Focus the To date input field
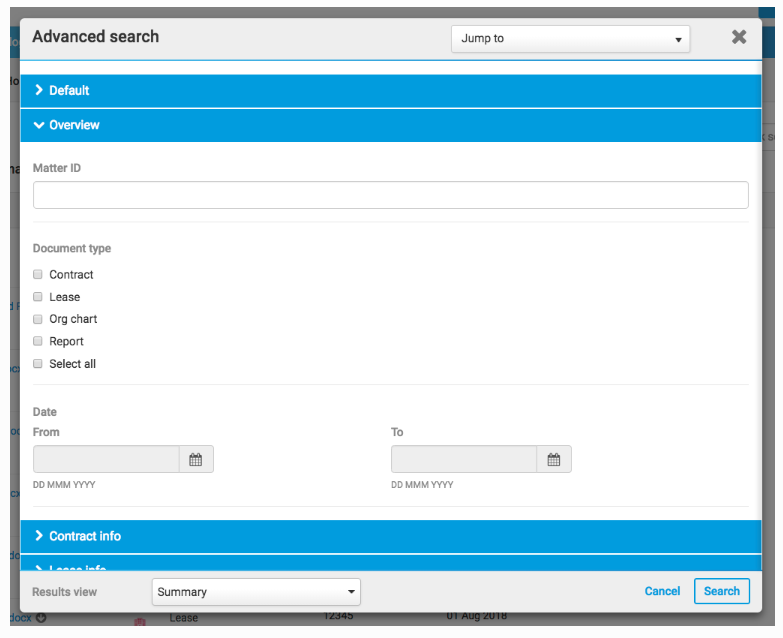The width and height of the screenshot is (783, 638). point(464,460)
